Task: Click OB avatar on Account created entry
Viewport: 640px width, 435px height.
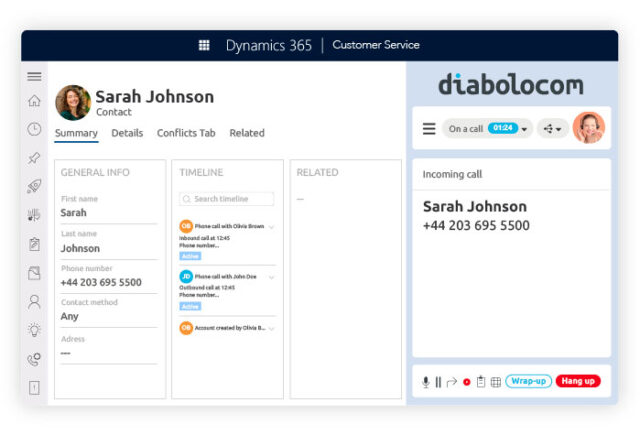Action: coord(186,328)
